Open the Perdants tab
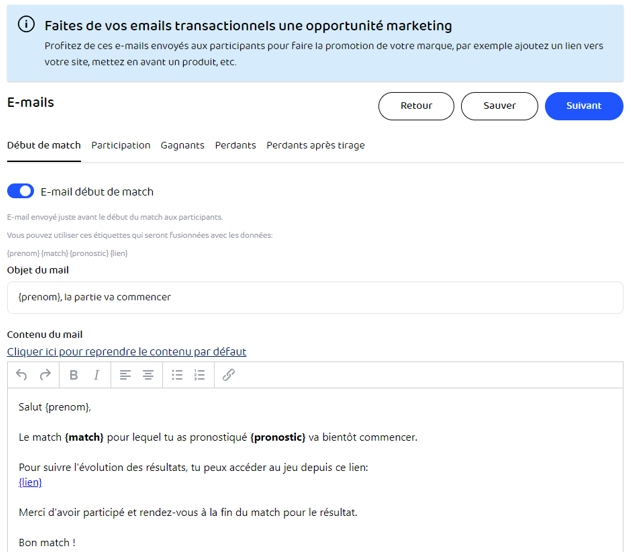 (x=235, y=145)
